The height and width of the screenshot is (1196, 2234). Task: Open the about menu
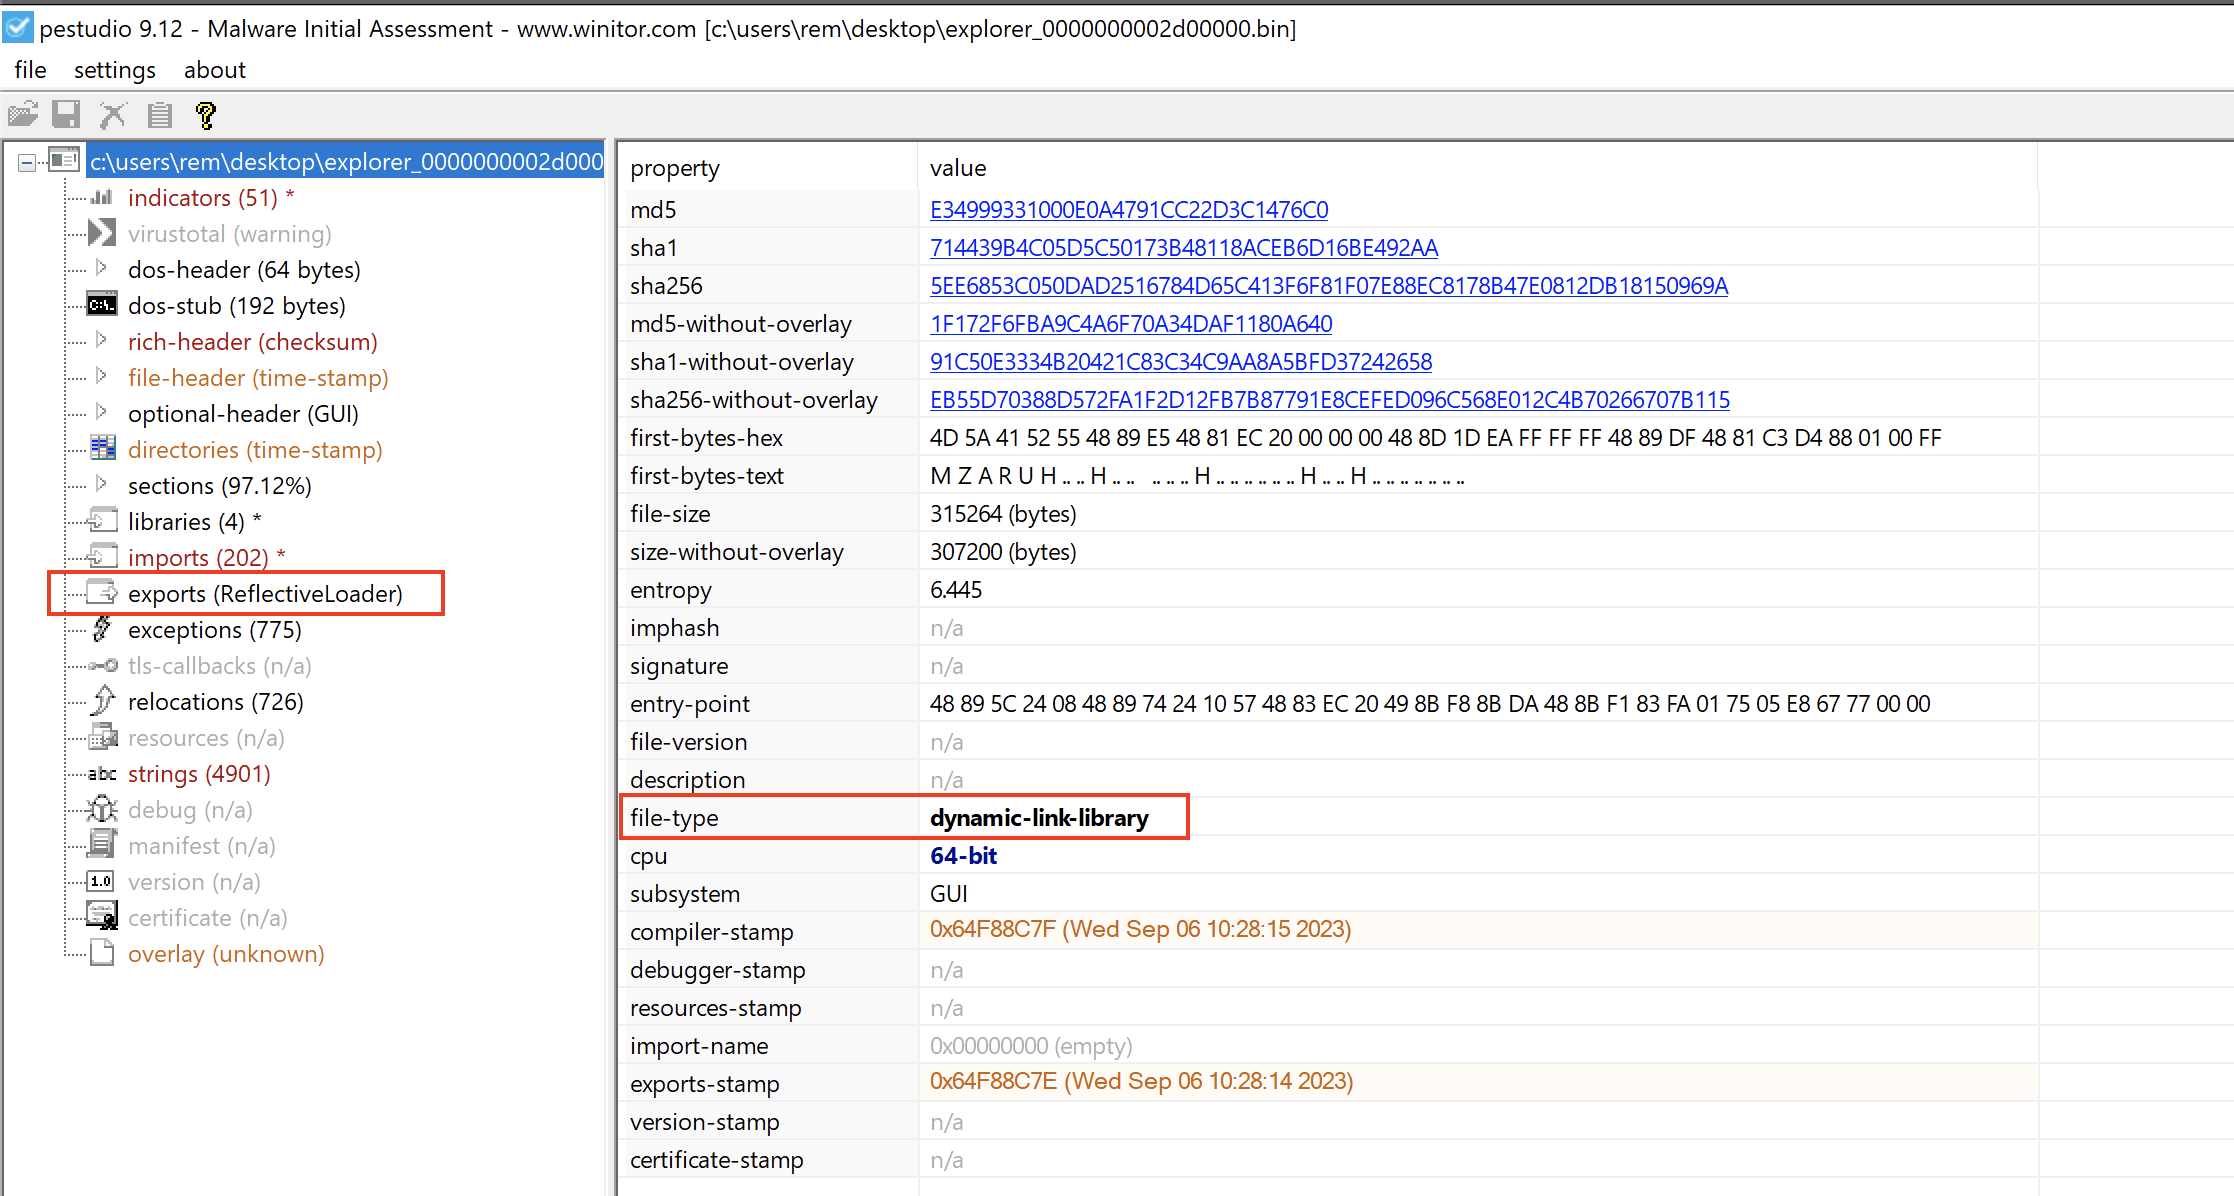point(215,70)
